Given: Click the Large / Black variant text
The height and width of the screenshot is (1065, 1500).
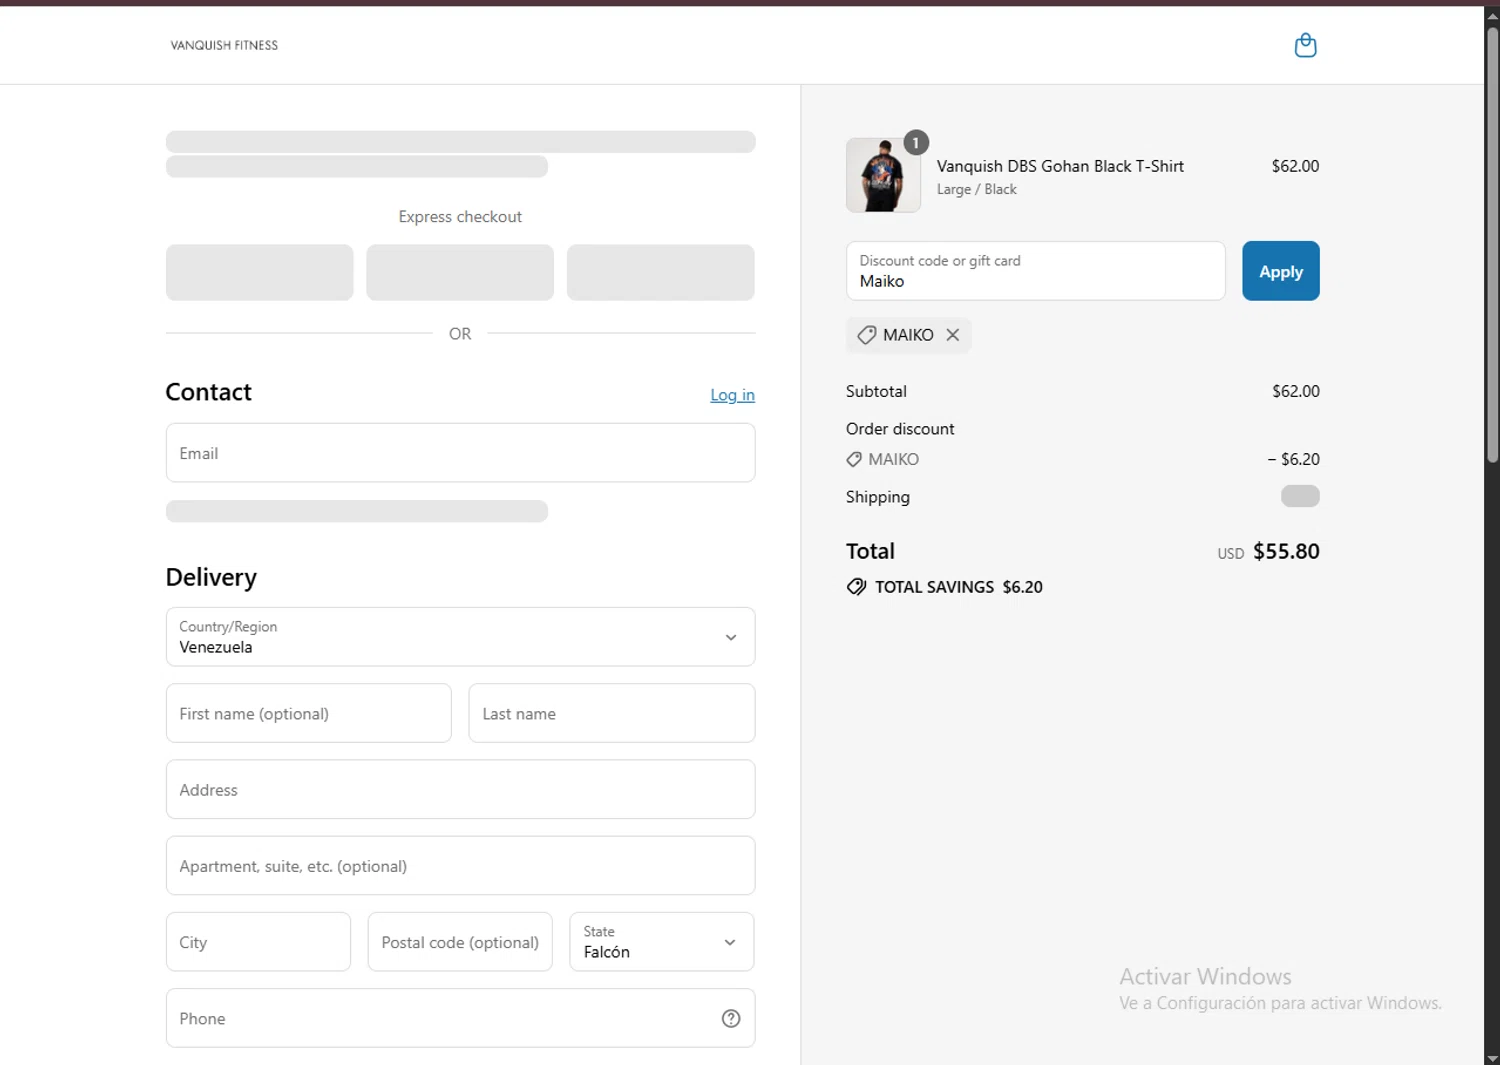Looking at the screenshot, I should click(977, 189).
